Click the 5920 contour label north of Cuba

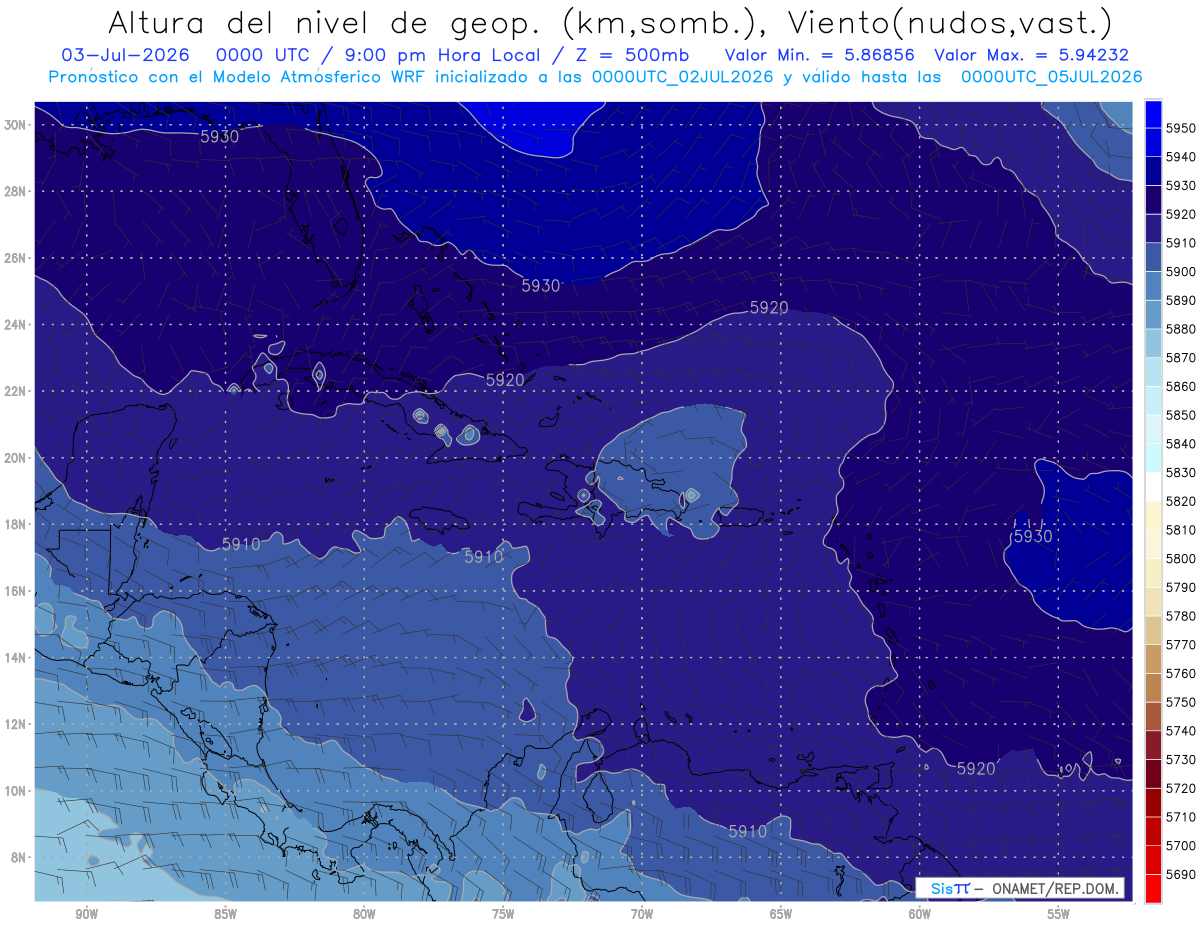pyautogui.click(x=505, y=380)
